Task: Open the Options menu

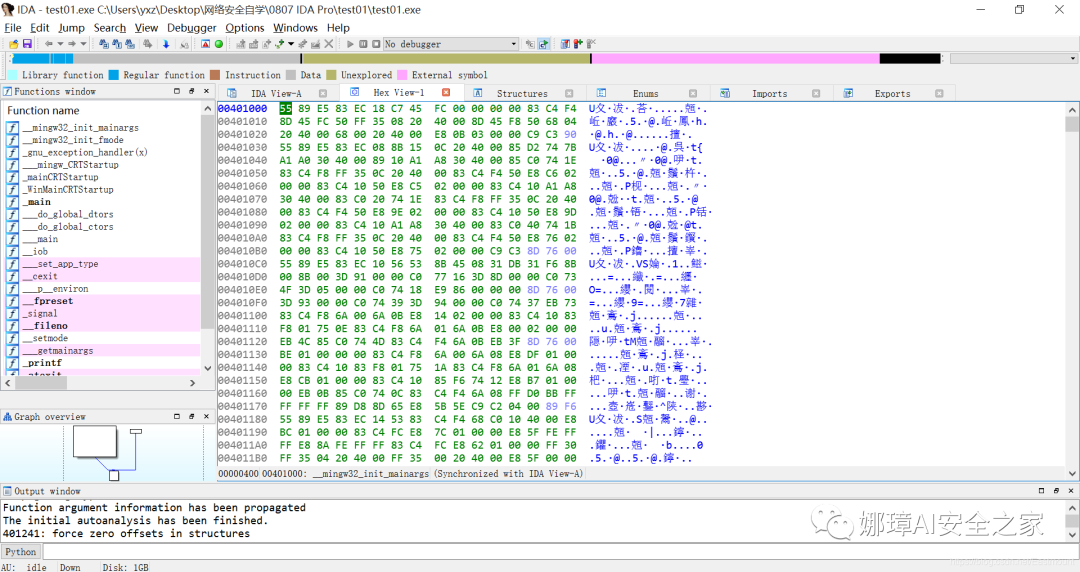Action: pos(245,28)
